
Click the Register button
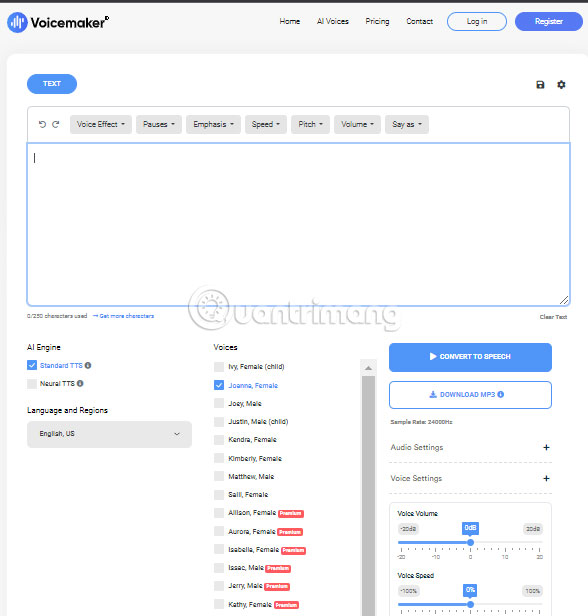point(549,22)
